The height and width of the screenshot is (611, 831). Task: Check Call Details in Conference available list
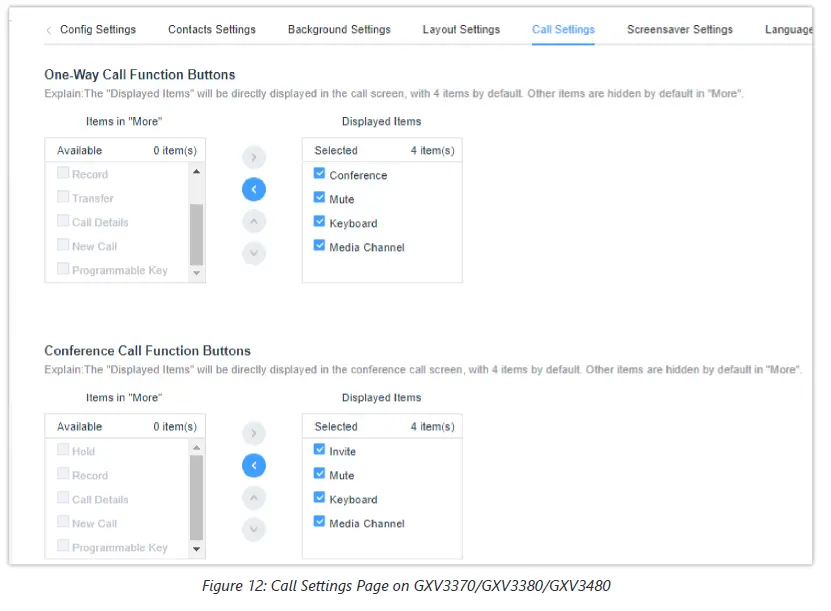63,497
